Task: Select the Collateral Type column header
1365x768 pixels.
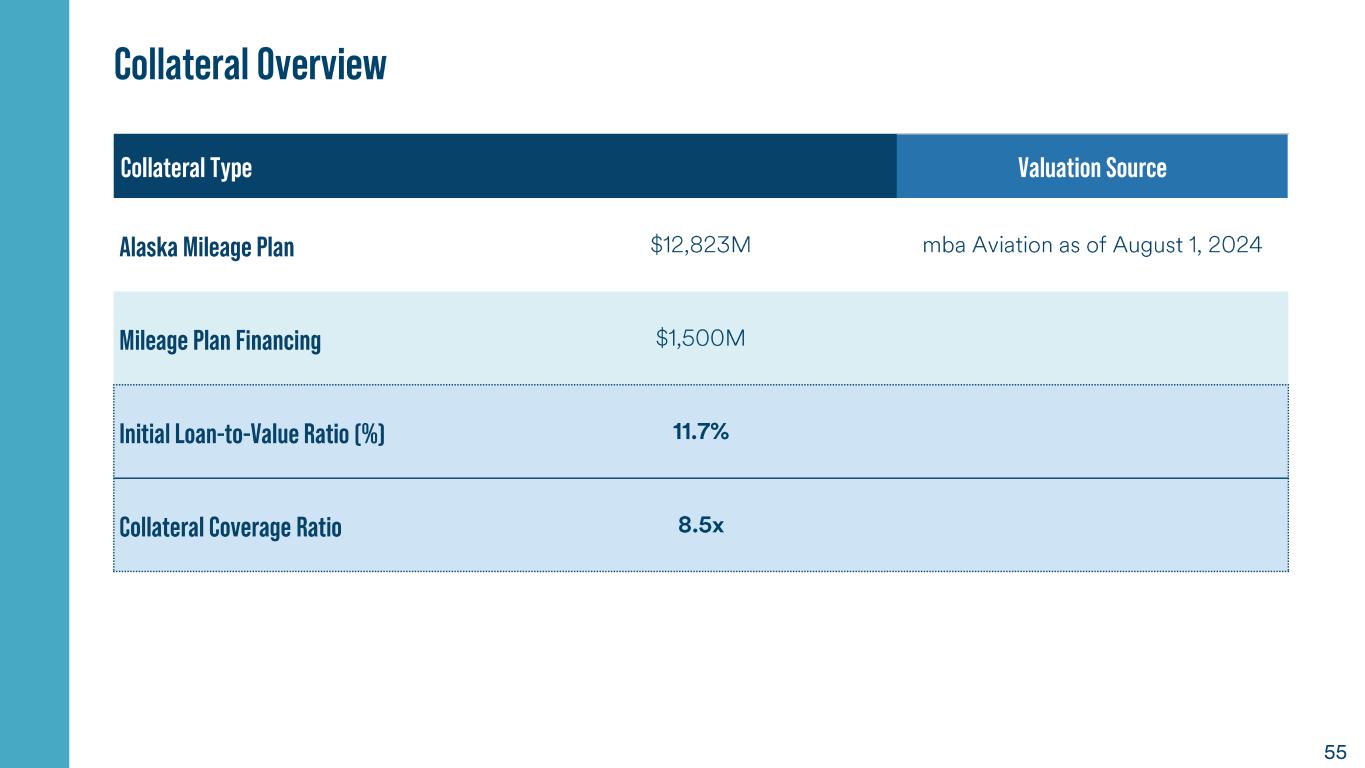Action: coord(186,167)
